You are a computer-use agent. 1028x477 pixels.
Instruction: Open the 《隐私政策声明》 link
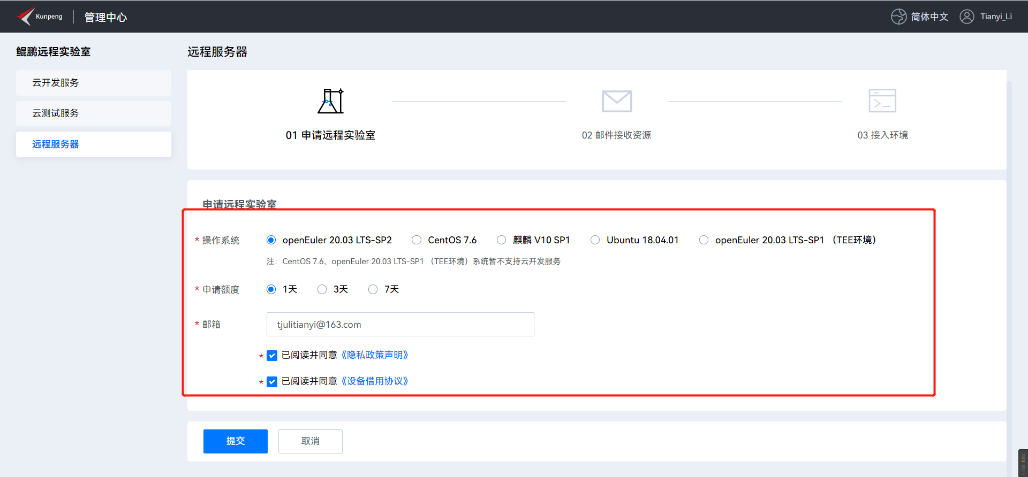coord(376,355)
